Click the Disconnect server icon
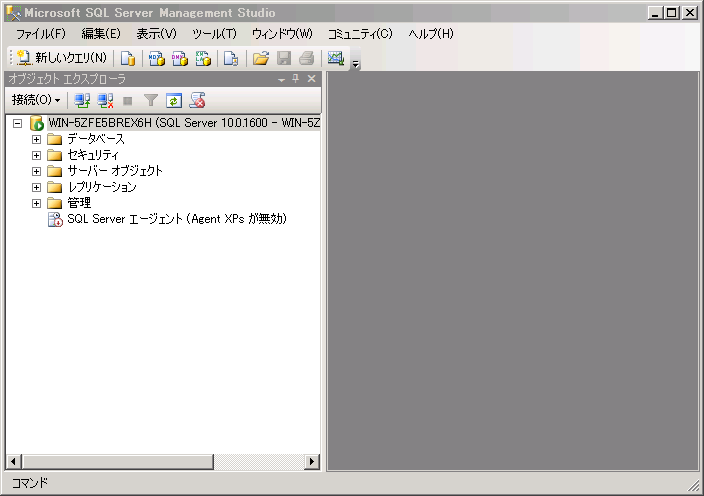 coord(105,101)
